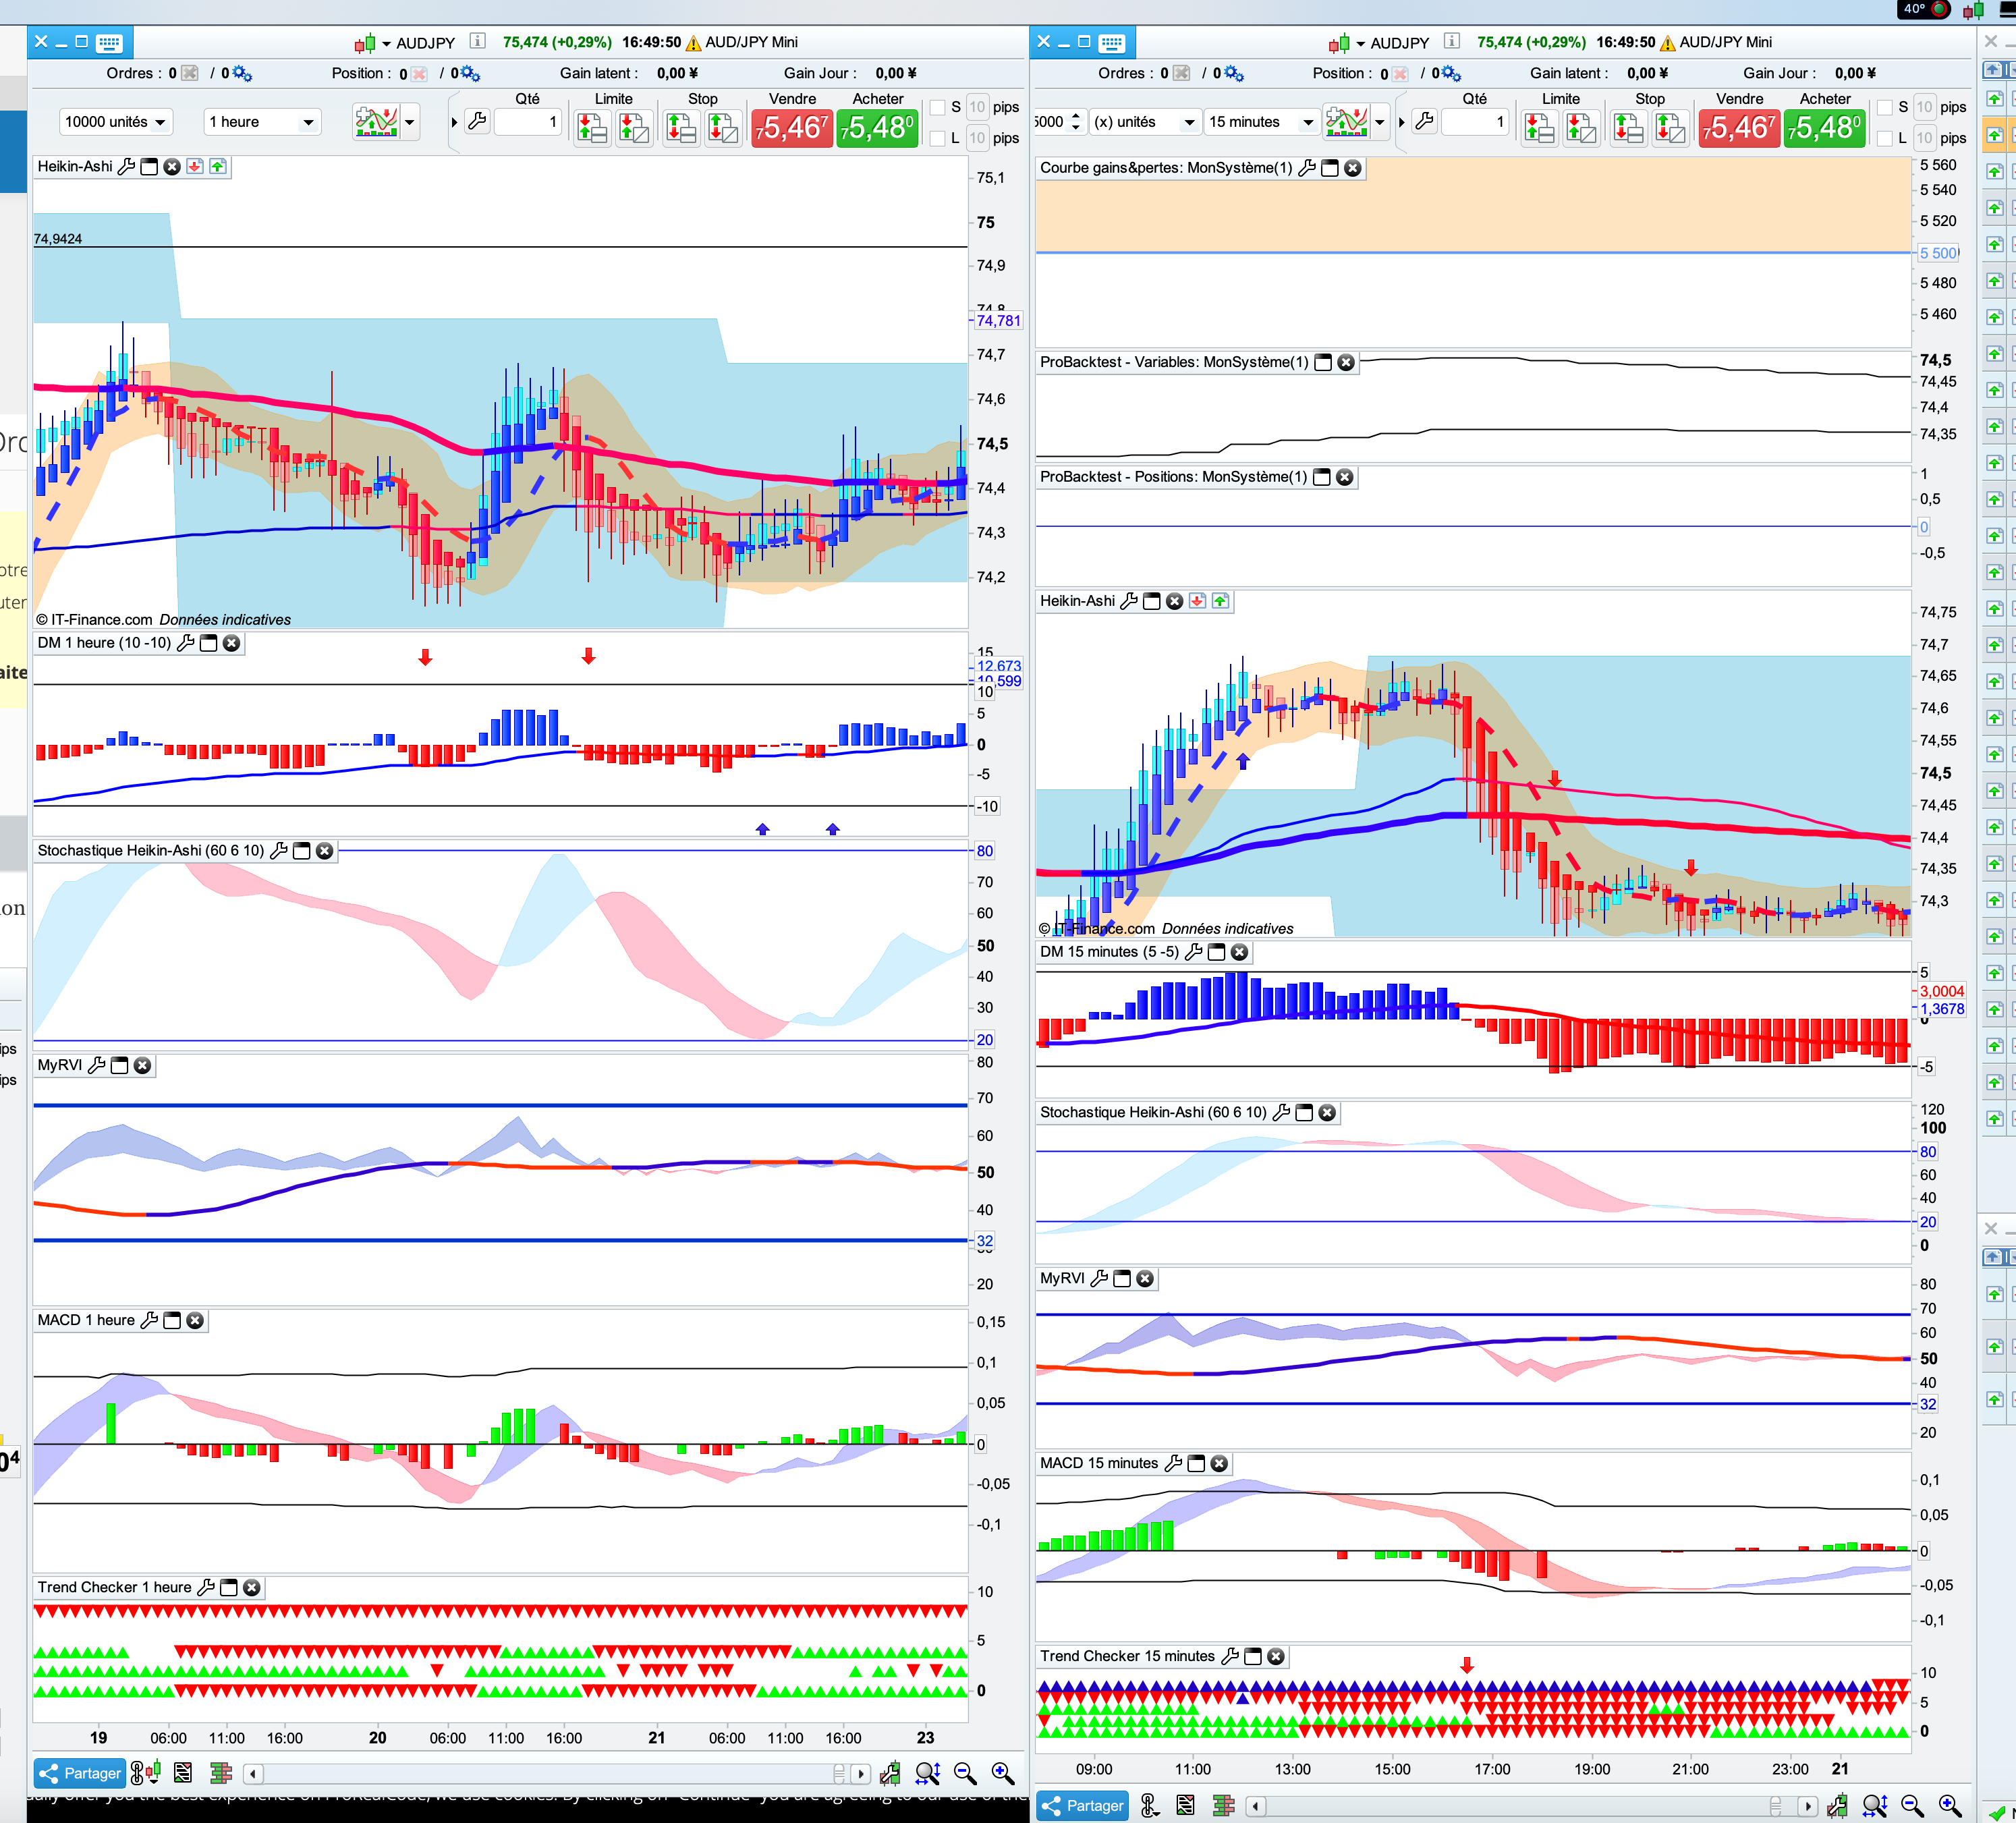Enable left chart S stop pips checkbox

pos(937,107)
